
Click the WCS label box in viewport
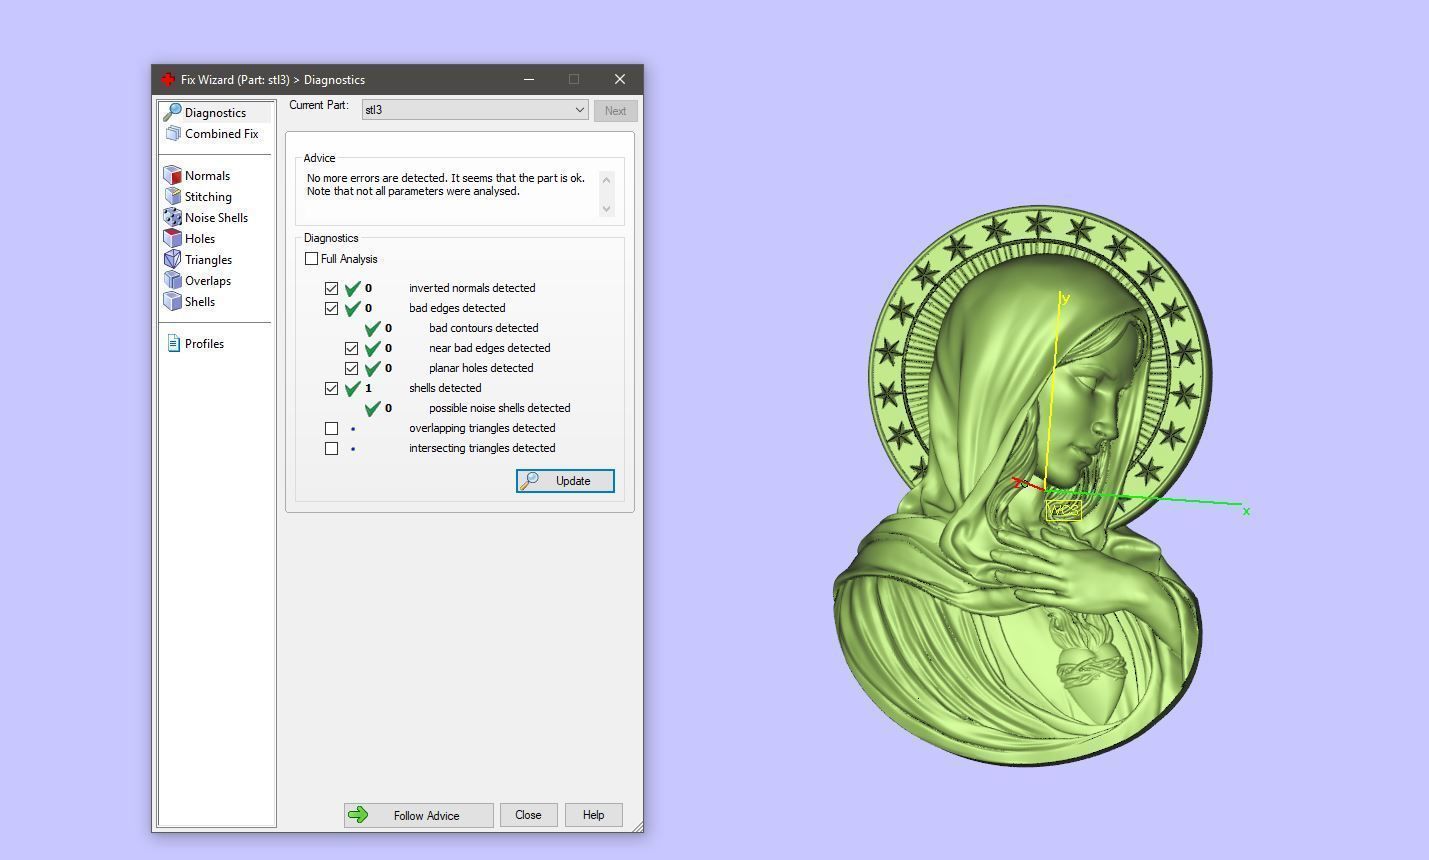[x=1063, y=510]
